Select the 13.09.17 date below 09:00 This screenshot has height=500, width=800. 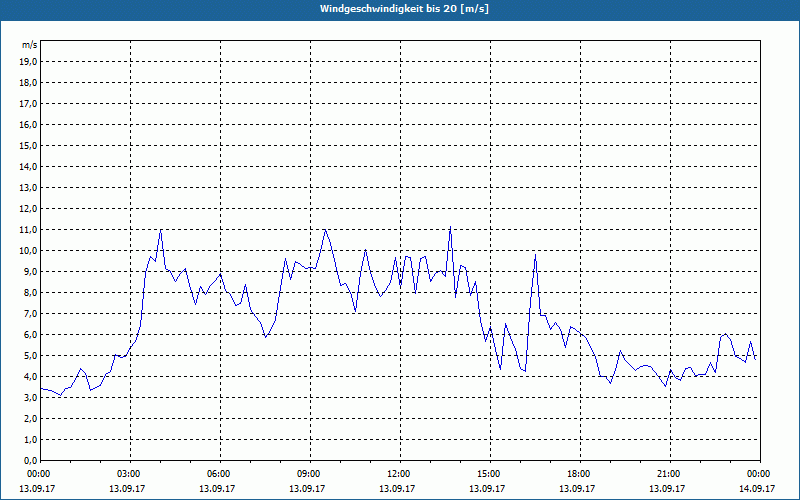(x=307, y=488)
